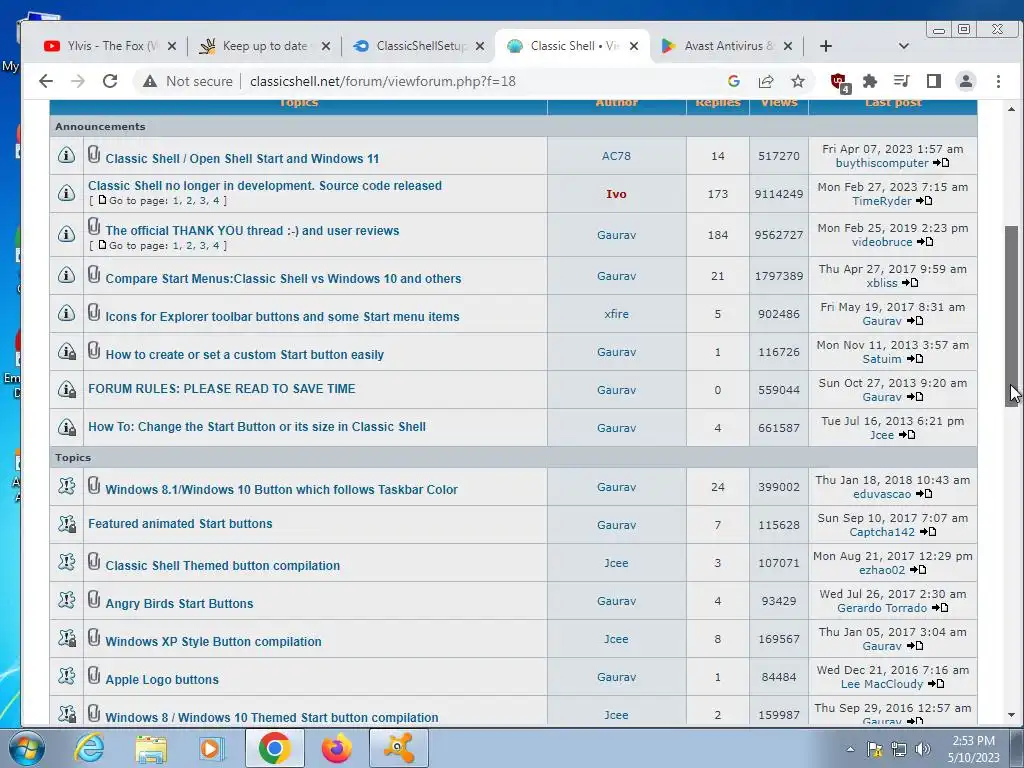Open last poster Lee MacCloudy profile
Image resolution: width=1024 pixels, height=768 pixels.
(x=882, y=684)
